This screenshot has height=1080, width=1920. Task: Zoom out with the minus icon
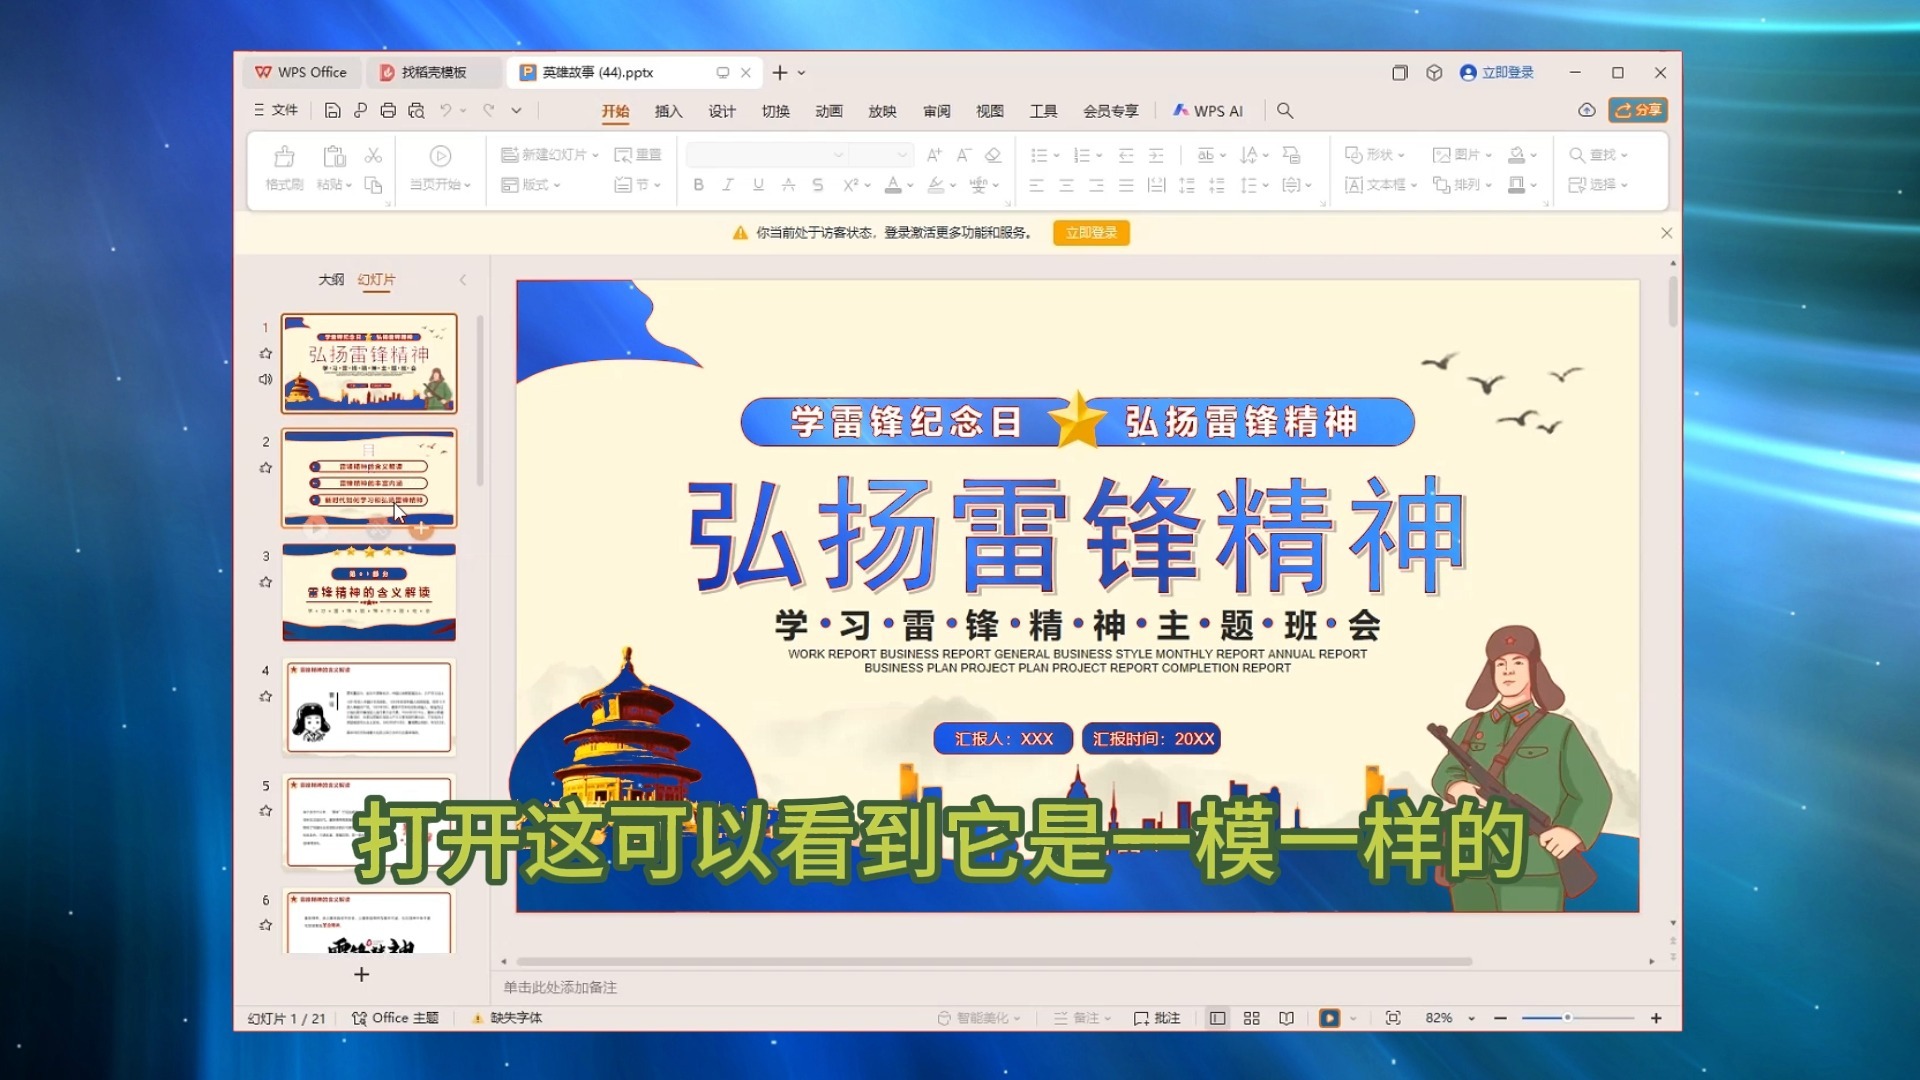point(1500,1018)
